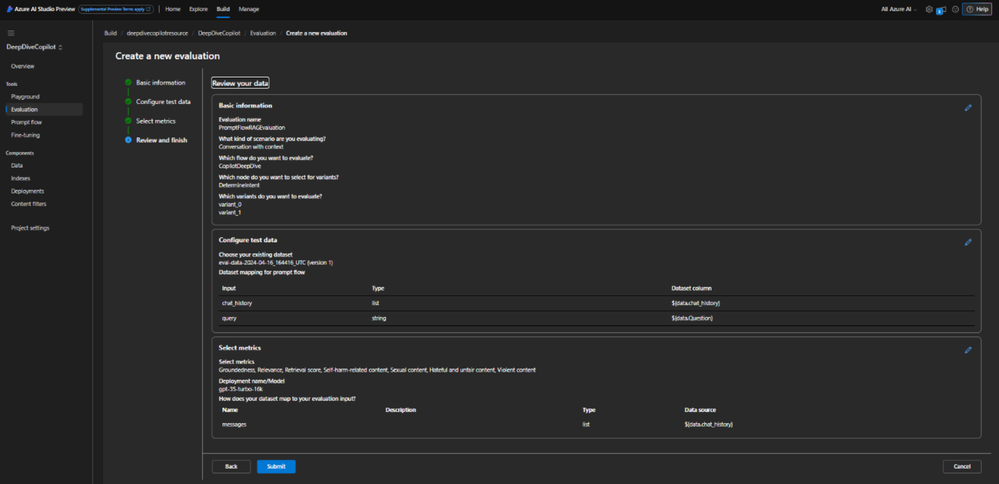Open the notifications announcement icon

941,9
